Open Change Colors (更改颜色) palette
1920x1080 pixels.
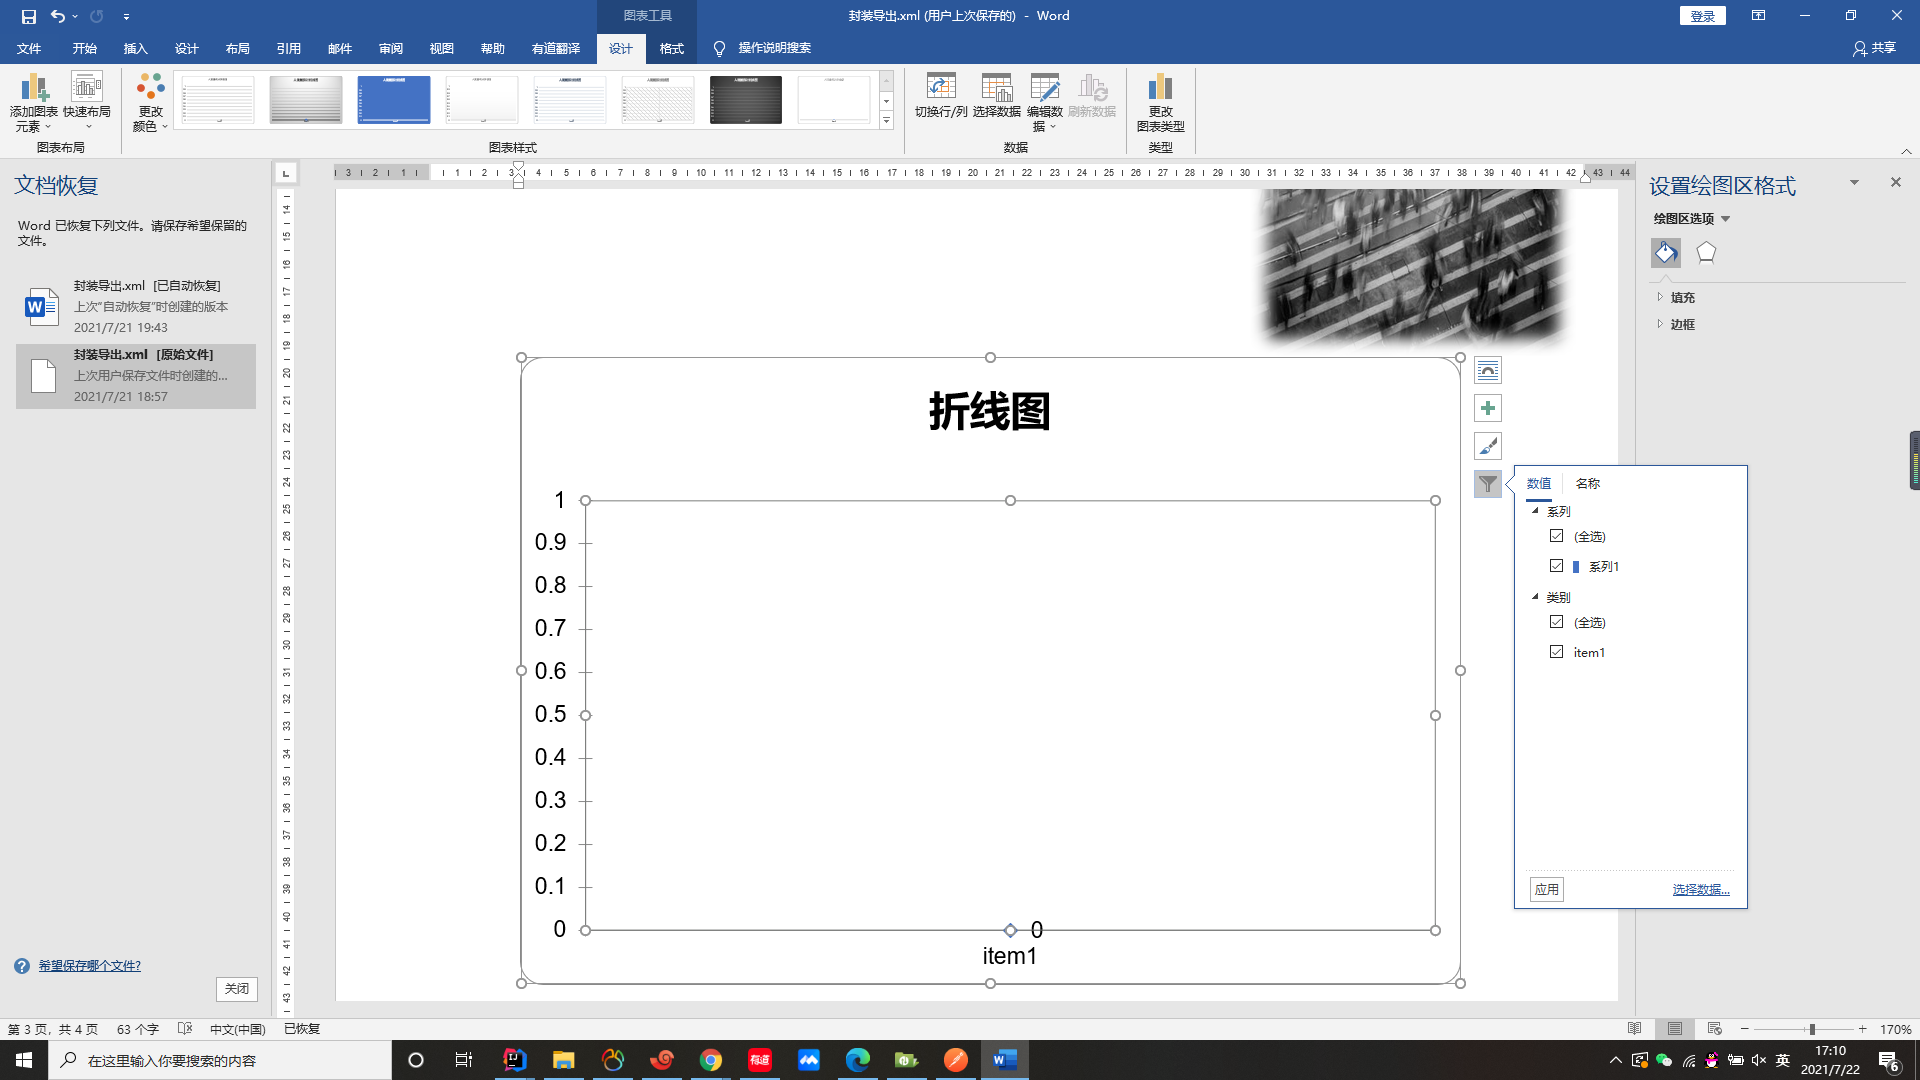(150, 102)
